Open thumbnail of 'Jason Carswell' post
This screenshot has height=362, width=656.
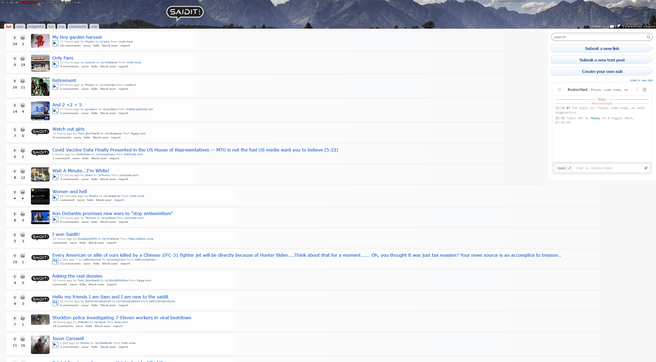[40, 344]
